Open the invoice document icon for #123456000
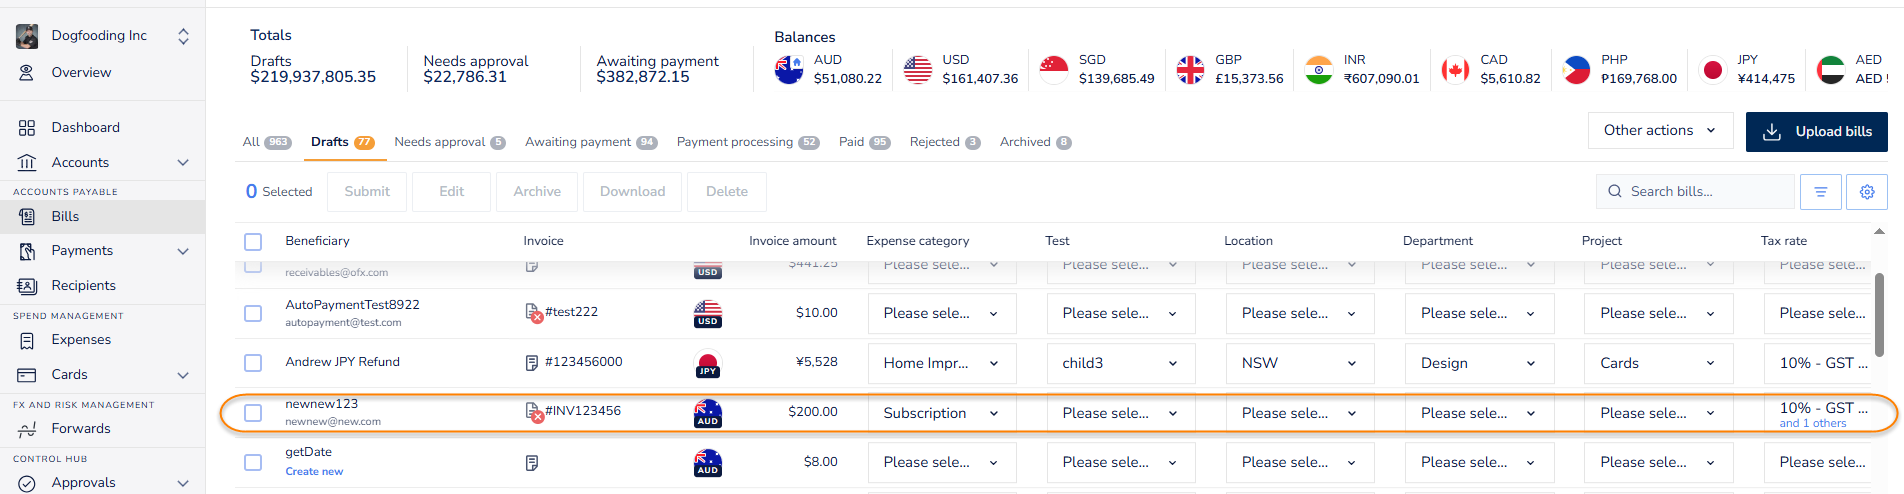Image resolution: width=1904 pixels, height=494 pixels. (532, 362)
